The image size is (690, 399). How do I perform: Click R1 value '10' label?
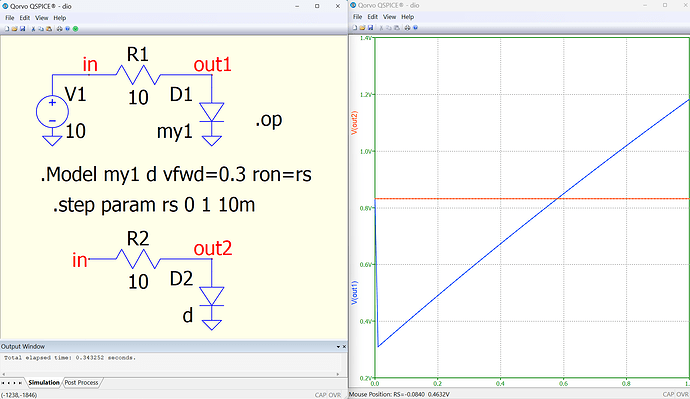138,98
